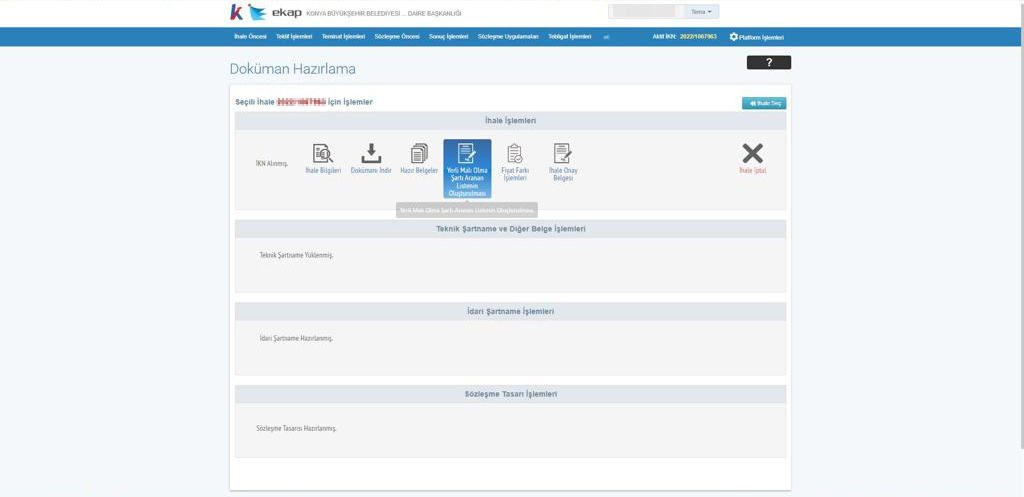The height and width of the screenshot is (497, 1024).
Task: Open the Sözleşme Uygulamaları menu
Action: pyautogui.click(x=508, y=37)
